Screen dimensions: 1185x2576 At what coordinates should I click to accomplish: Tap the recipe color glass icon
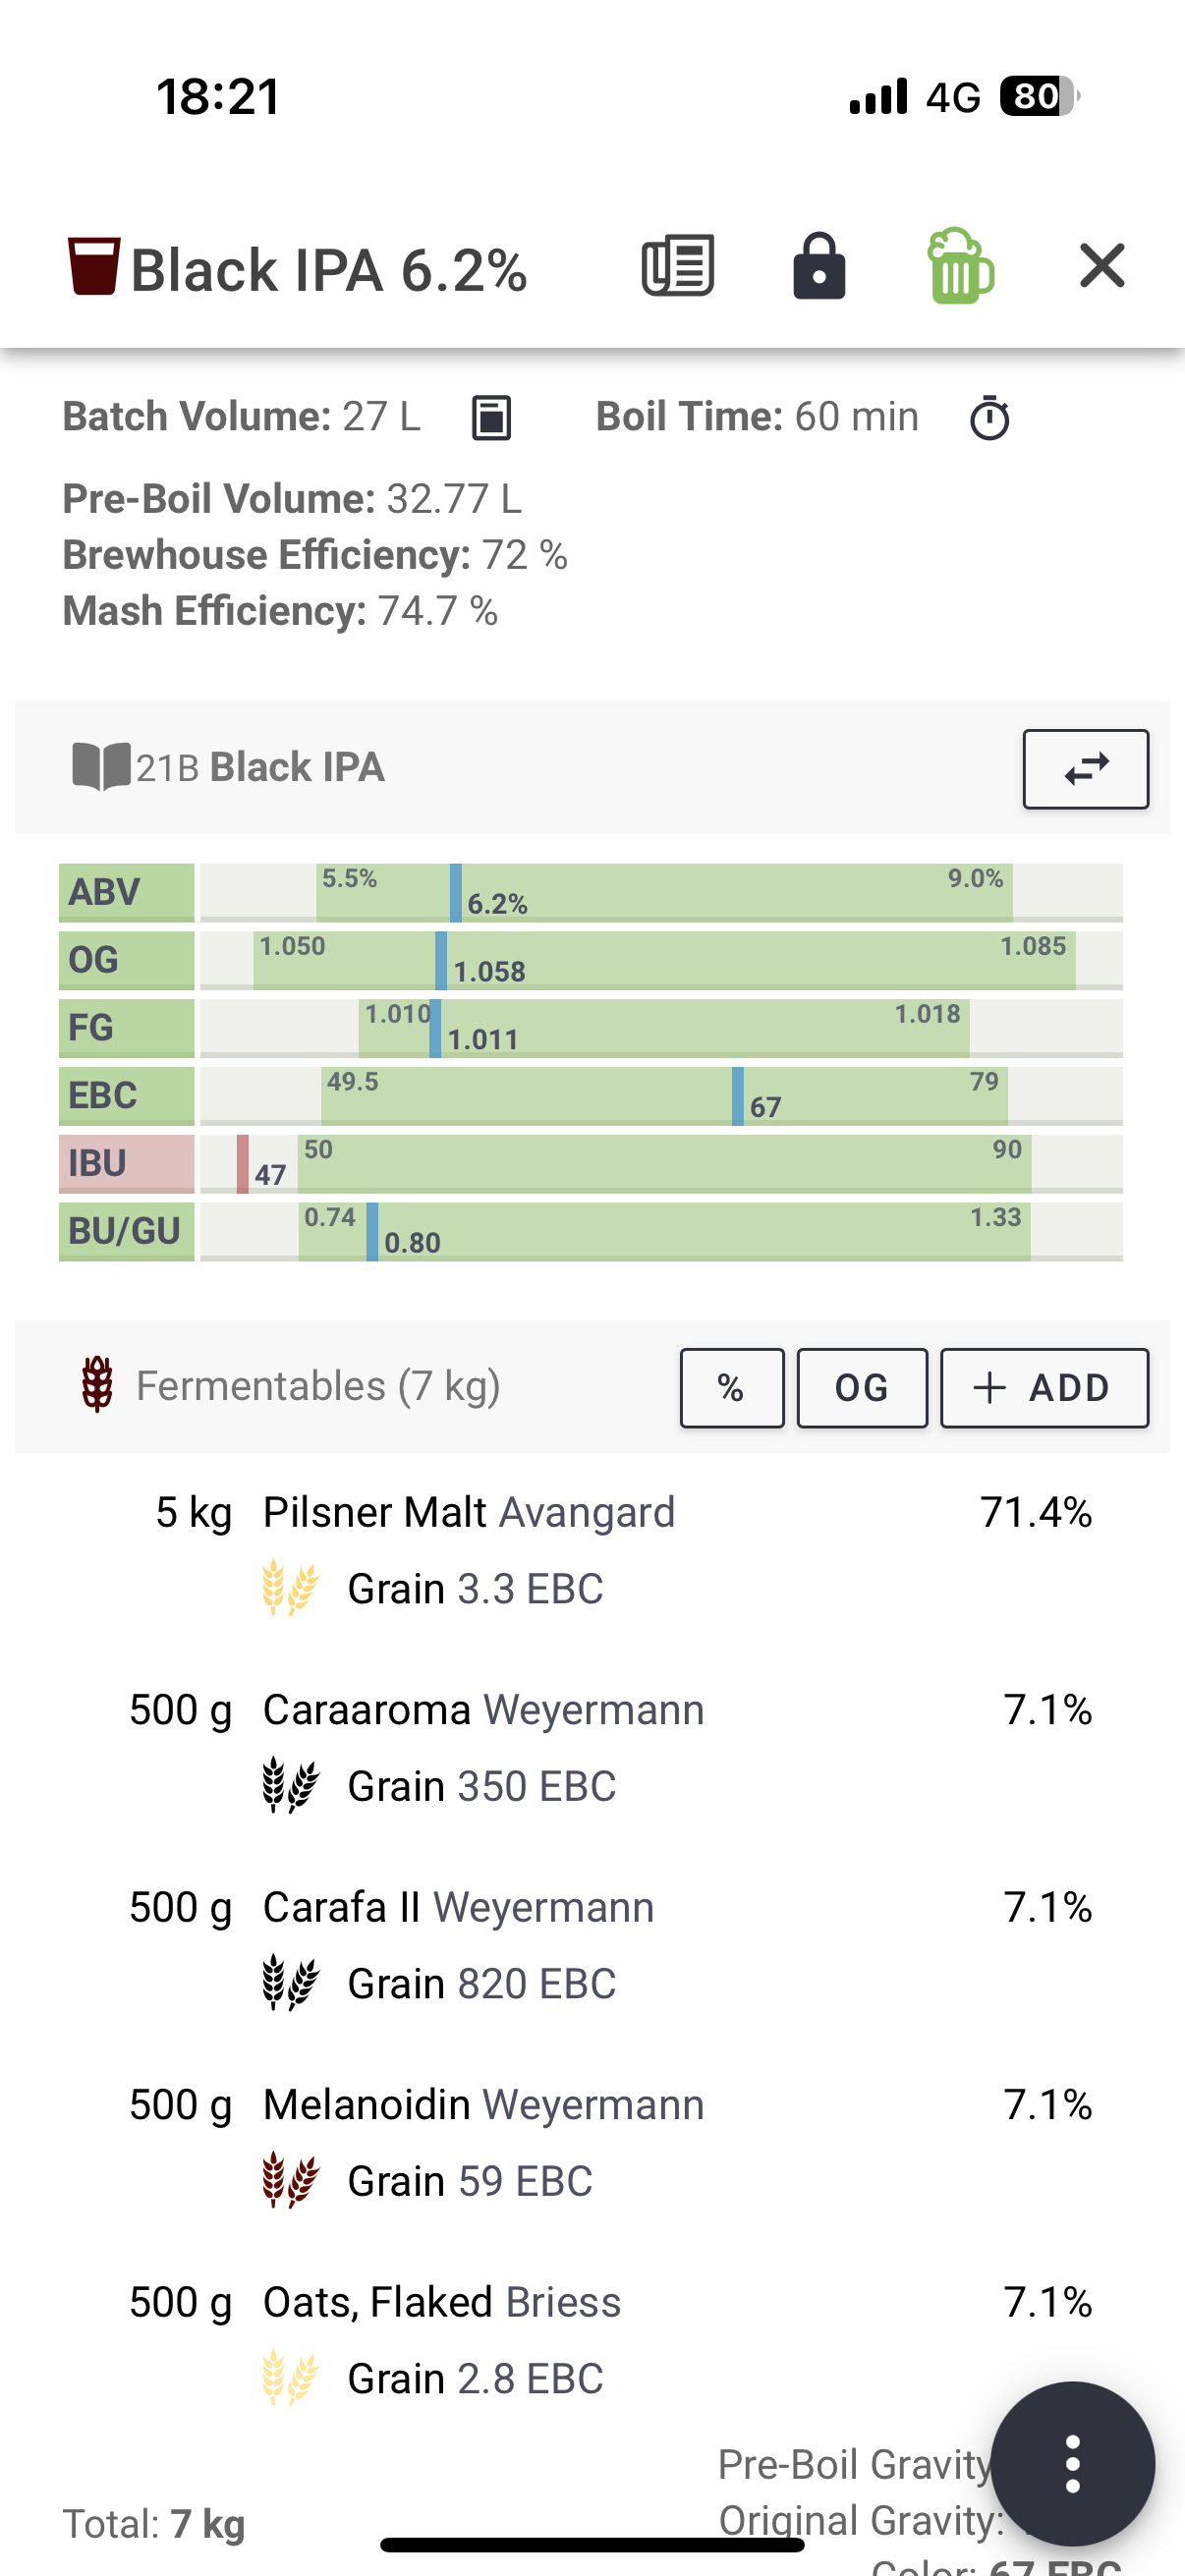[x=94, y=266]
